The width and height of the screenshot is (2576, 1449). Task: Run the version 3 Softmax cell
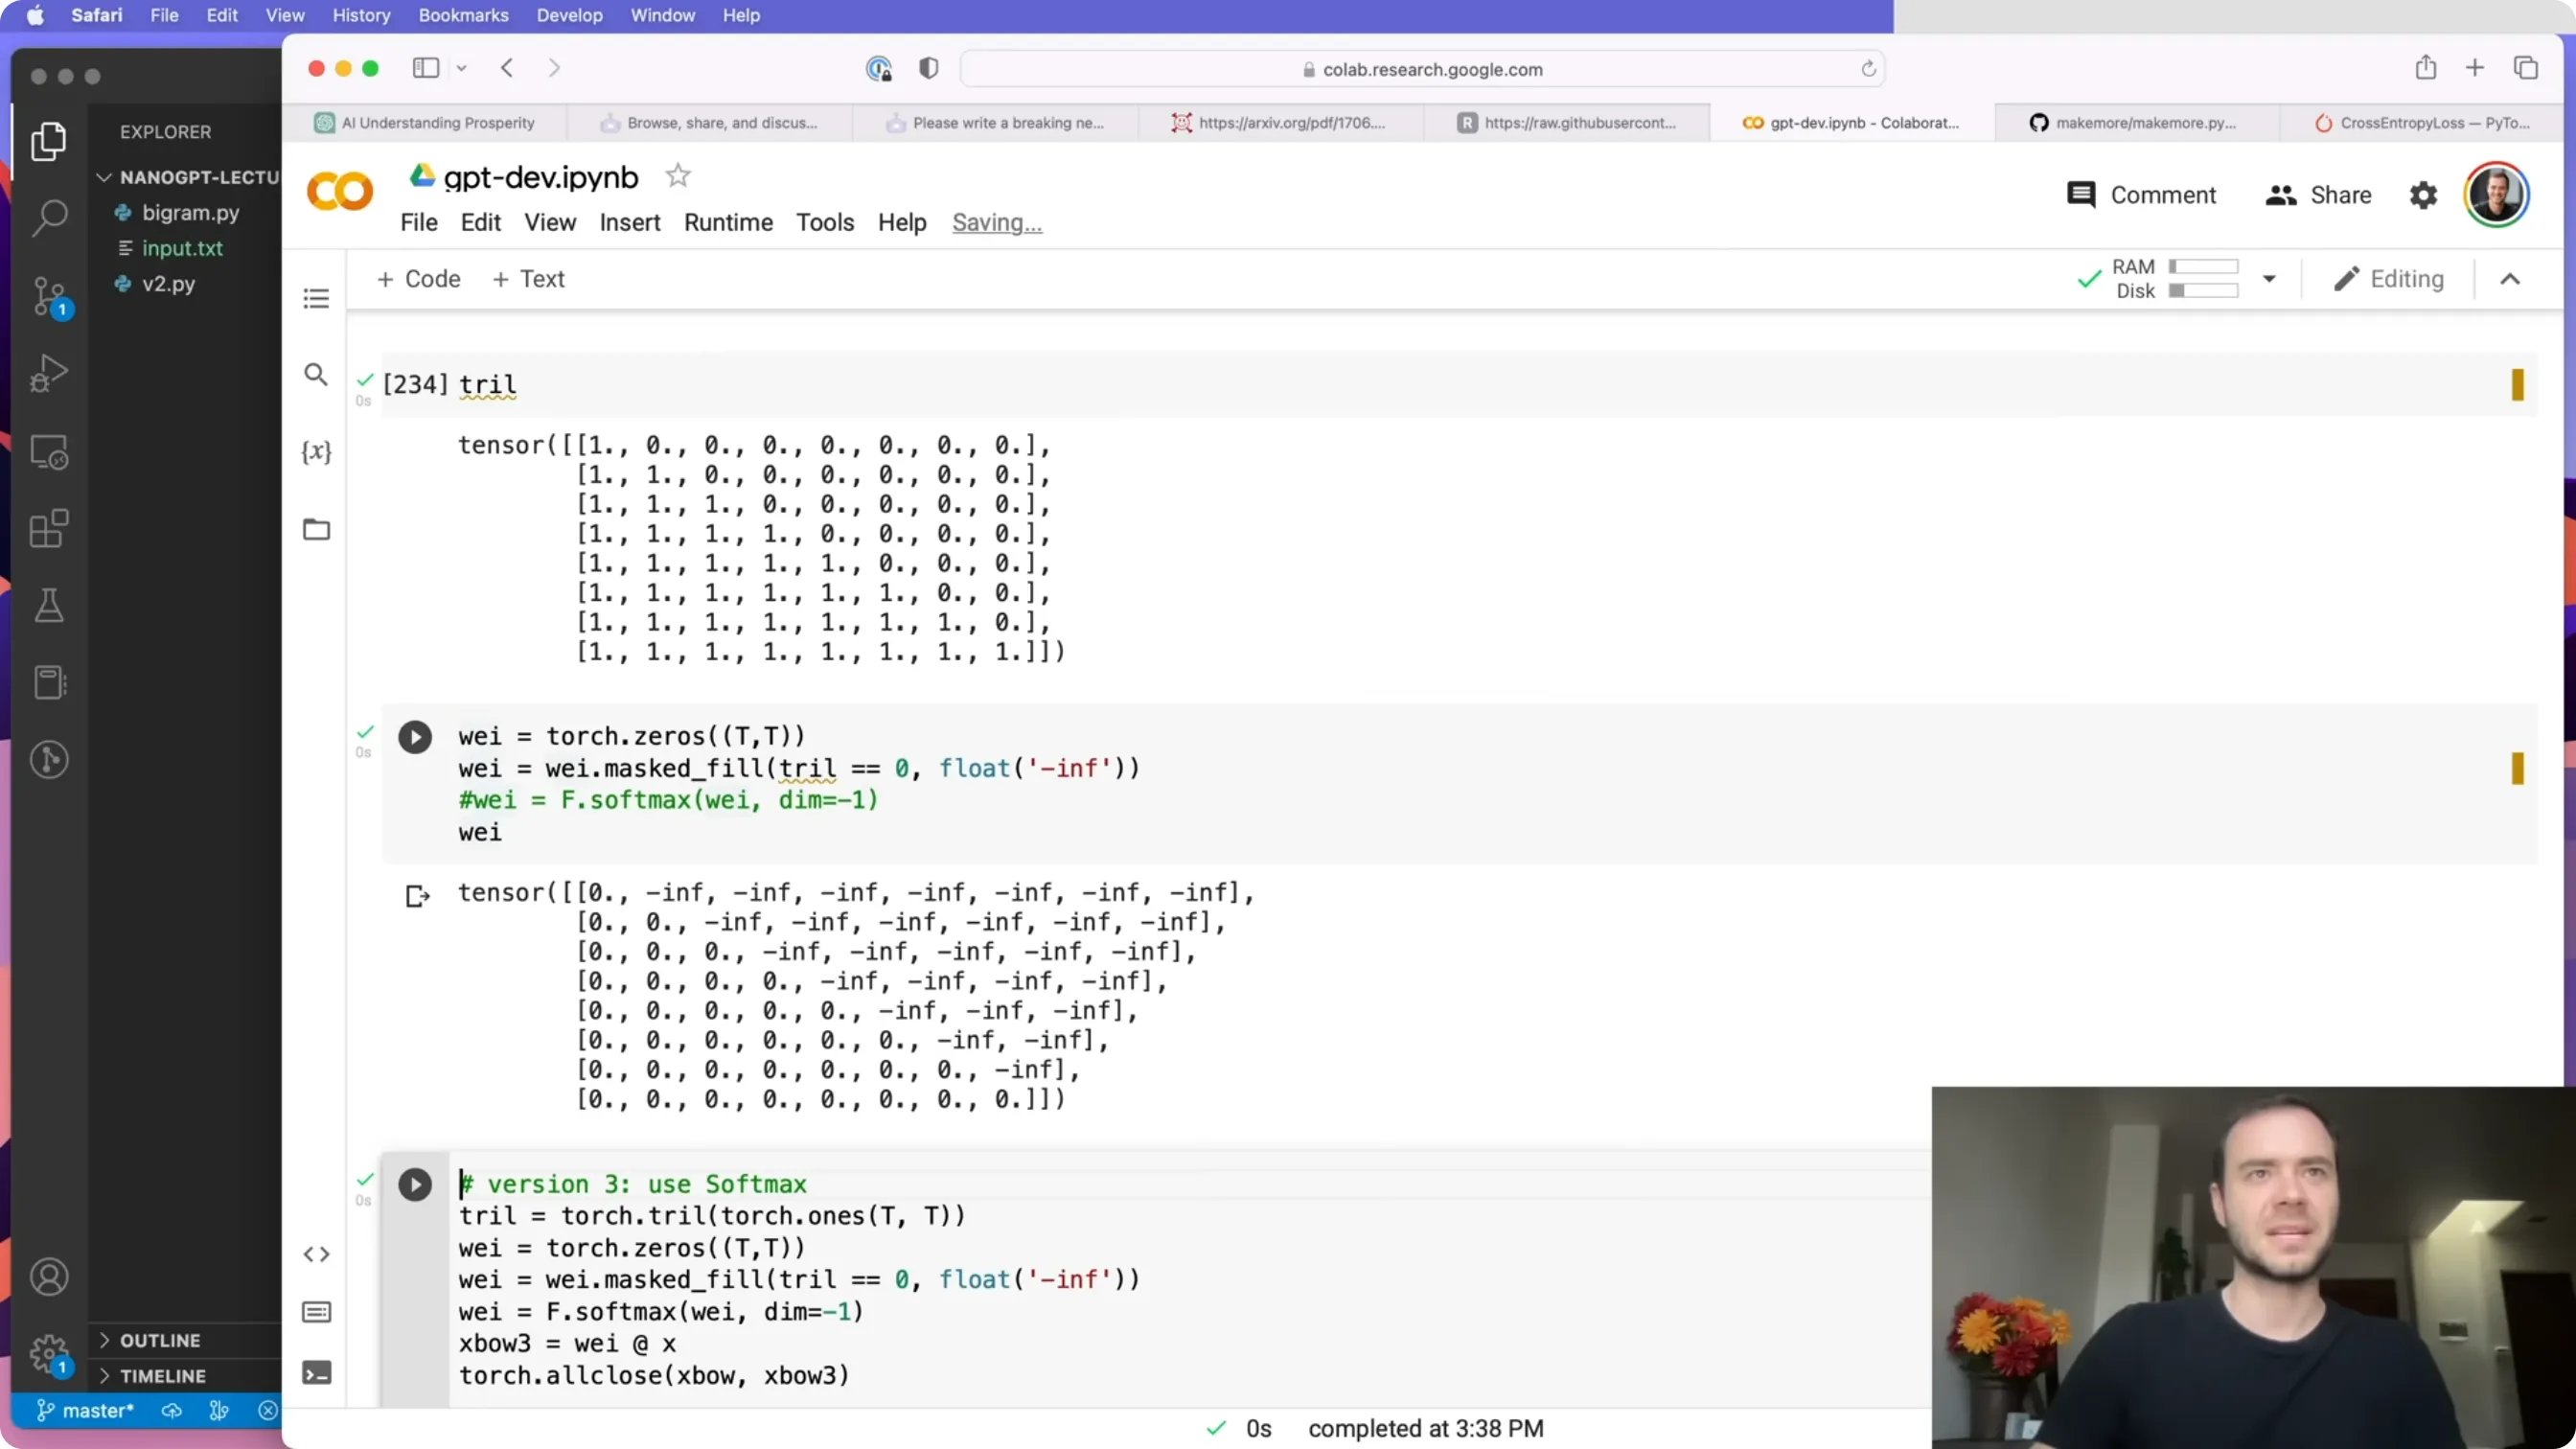[x=415, y=1185]
